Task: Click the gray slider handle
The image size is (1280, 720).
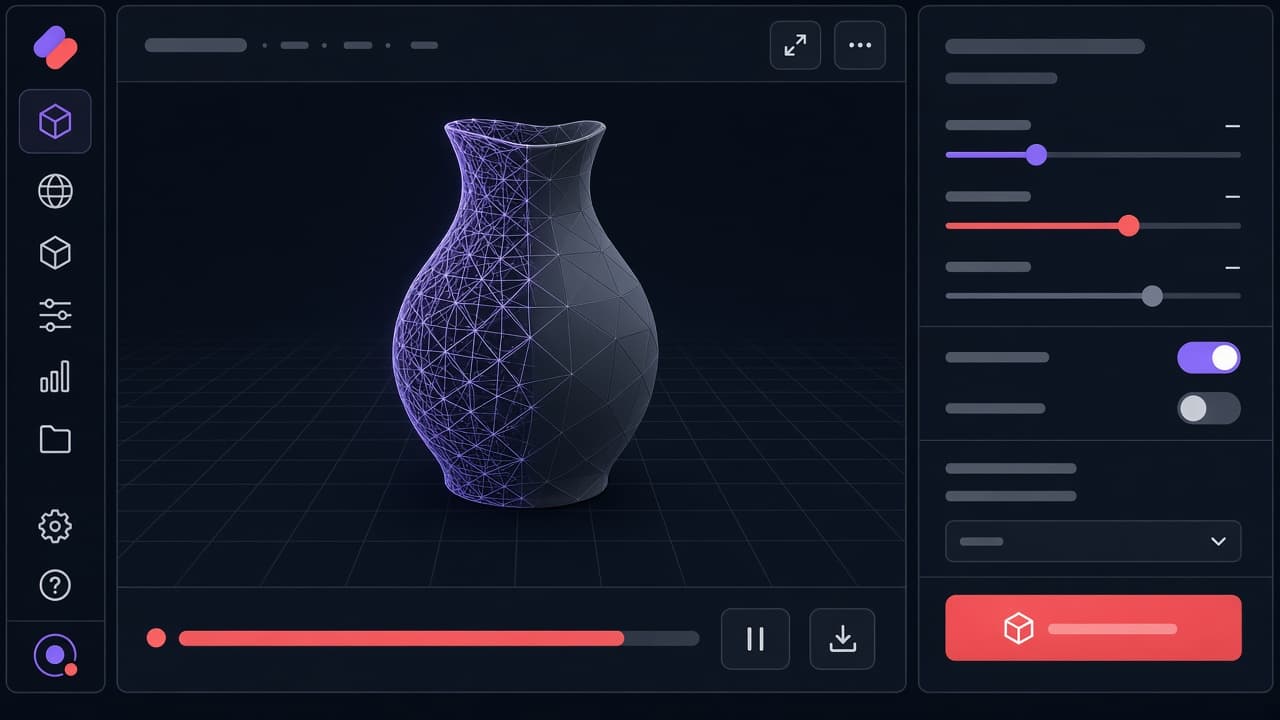Action: coord(1152,296)
